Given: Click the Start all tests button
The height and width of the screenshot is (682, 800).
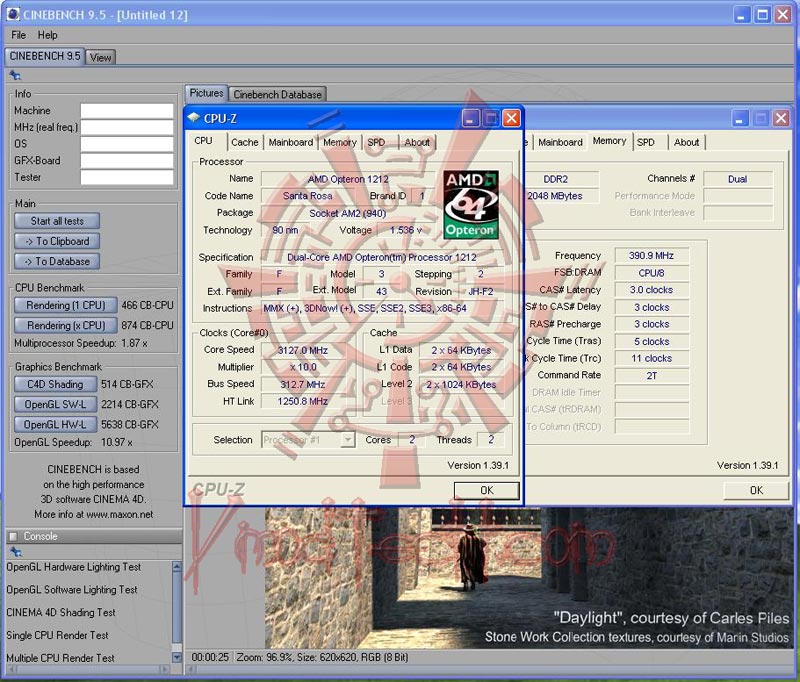Looking at the screenshot, I should tap(57, 221).
